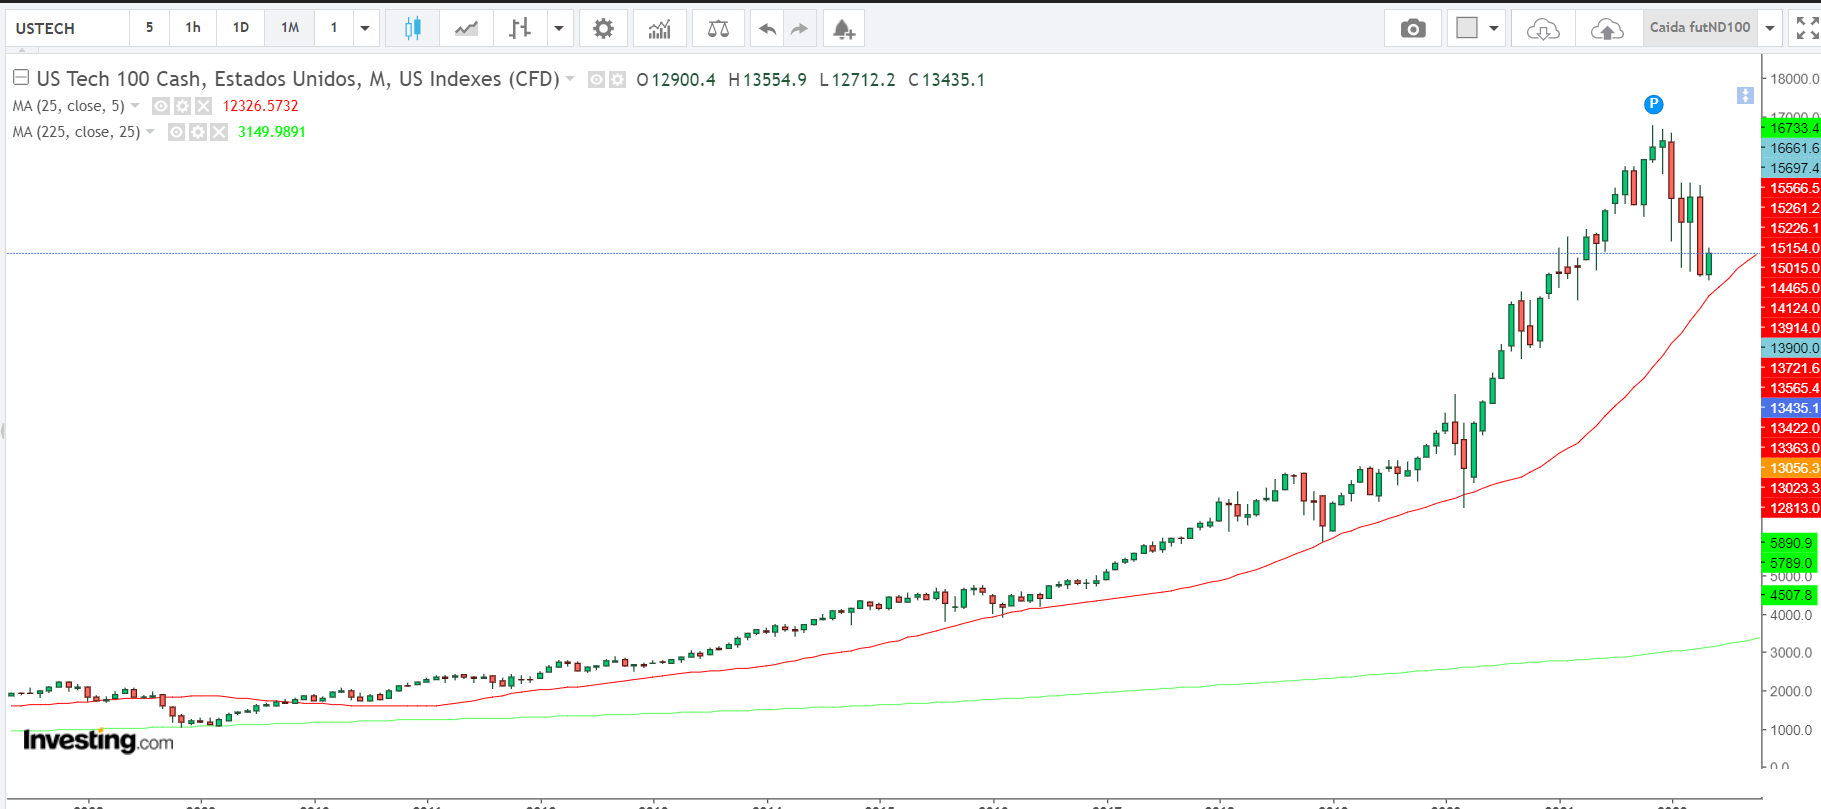The image size is (1821, 809).
Task: Collapse the top toolbar using the small arrow tab
Action: [22, 49]
